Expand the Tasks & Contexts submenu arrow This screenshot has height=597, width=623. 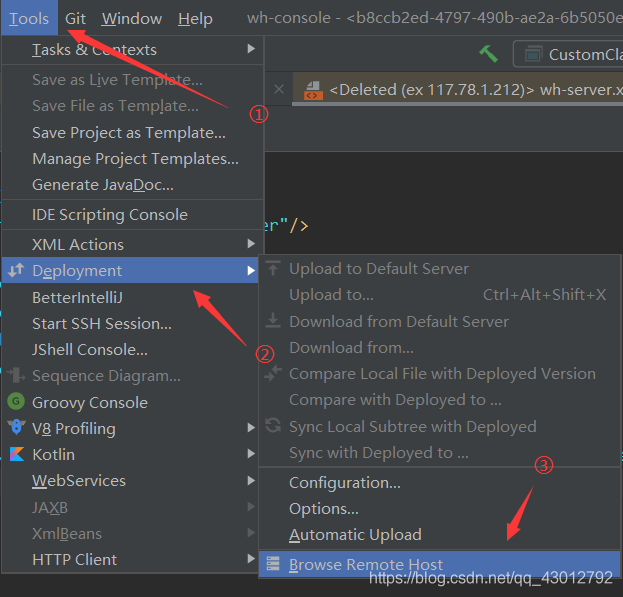coord(251,49)
